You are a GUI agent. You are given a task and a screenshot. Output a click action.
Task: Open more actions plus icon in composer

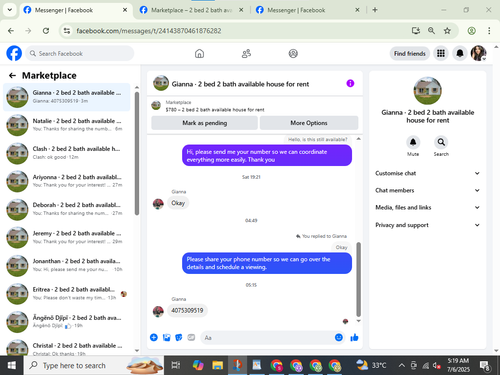[154, 337]
